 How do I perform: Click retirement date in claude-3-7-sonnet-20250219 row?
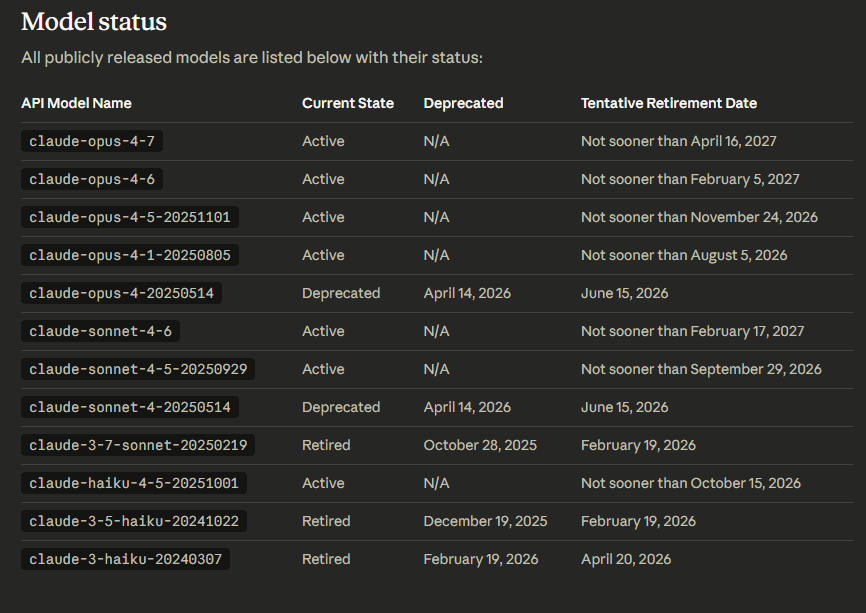tap(638, 445)
